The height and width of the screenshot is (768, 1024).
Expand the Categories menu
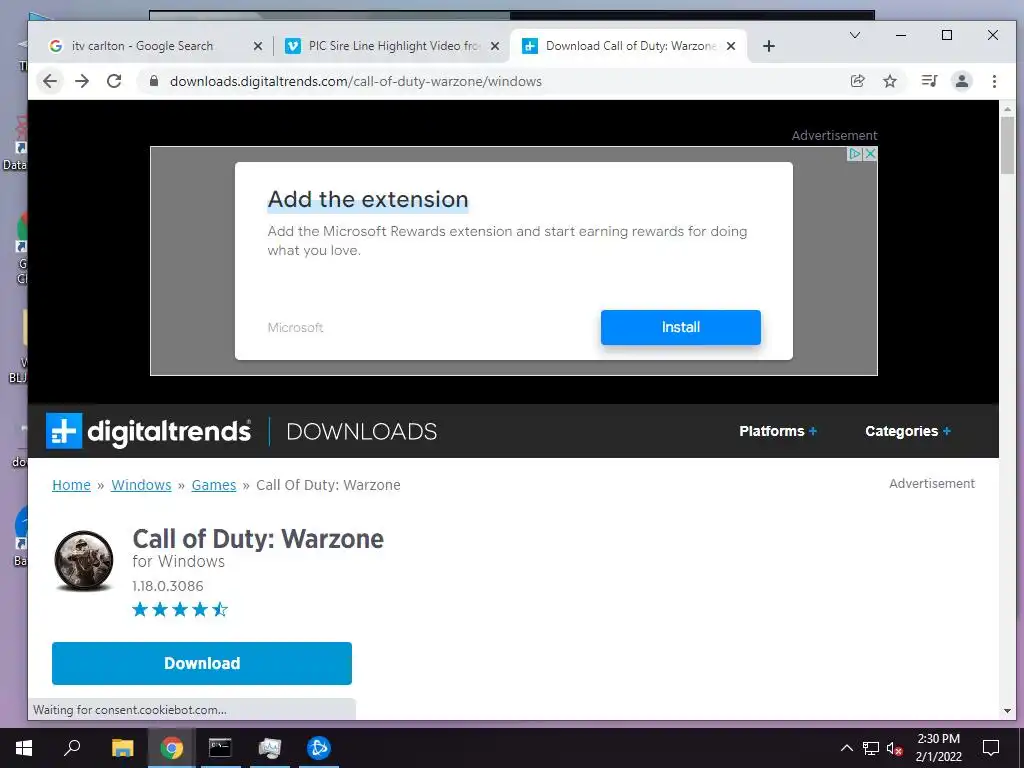coord(908,431)
